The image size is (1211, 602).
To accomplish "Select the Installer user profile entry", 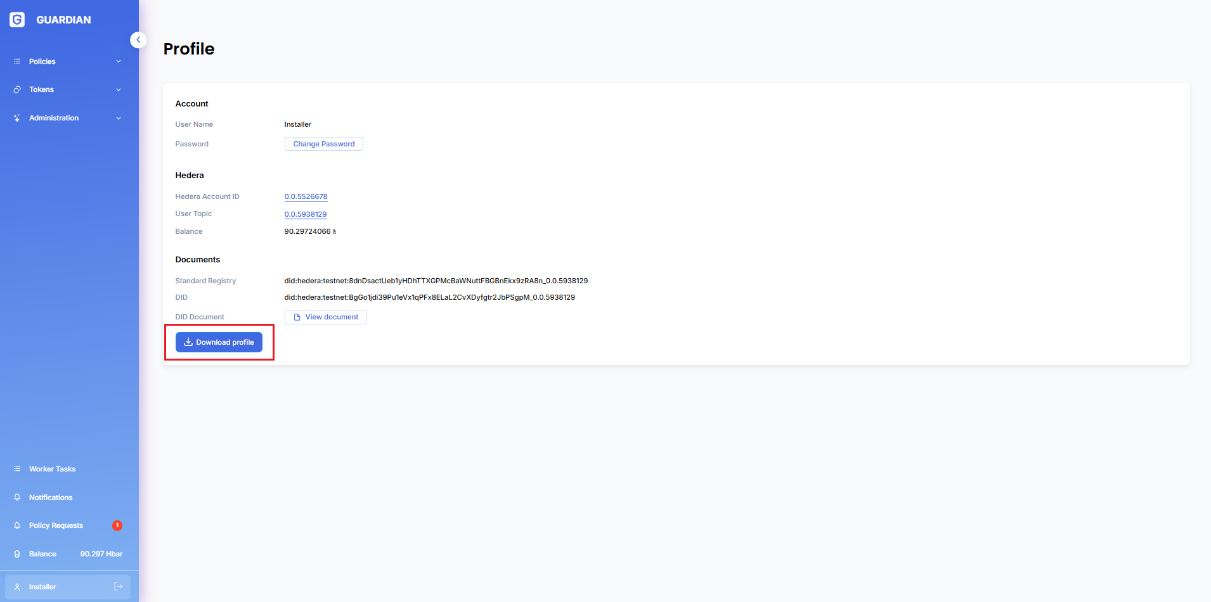I will (43, 586).
